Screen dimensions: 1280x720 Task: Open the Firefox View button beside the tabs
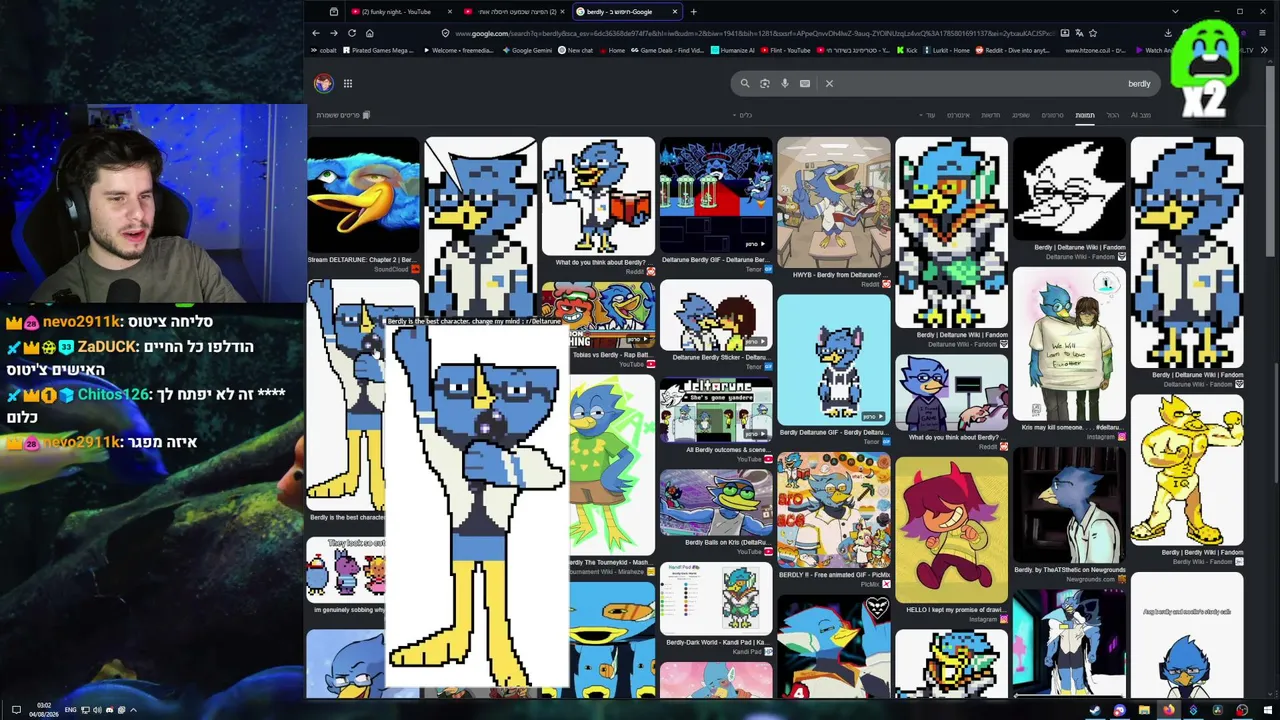click(334, 12)
